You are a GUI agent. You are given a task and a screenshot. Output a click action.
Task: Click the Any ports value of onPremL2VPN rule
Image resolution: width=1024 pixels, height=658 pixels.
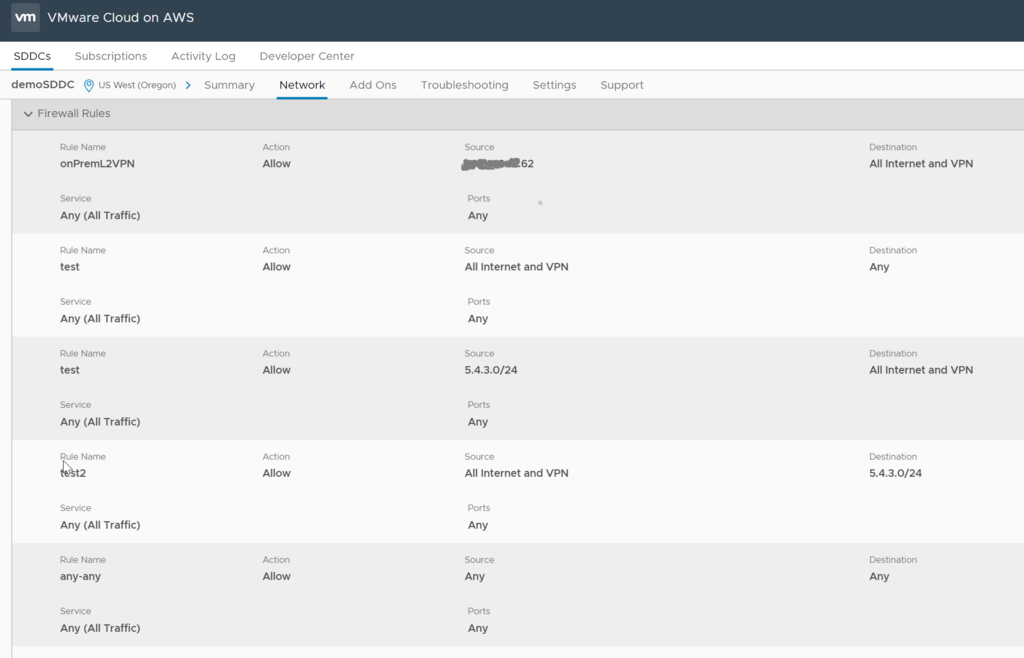[478, 215]
